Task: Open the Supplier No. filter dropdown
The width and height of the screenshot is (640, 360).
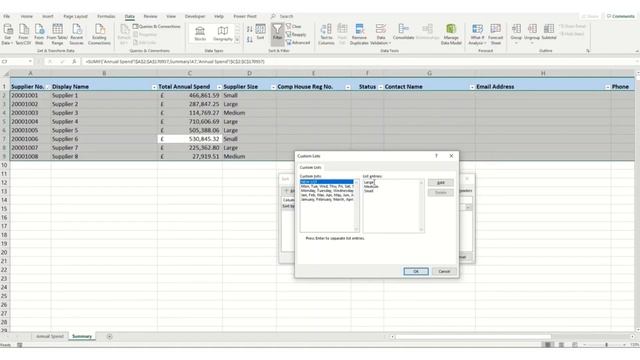Action: pos(47,87)
